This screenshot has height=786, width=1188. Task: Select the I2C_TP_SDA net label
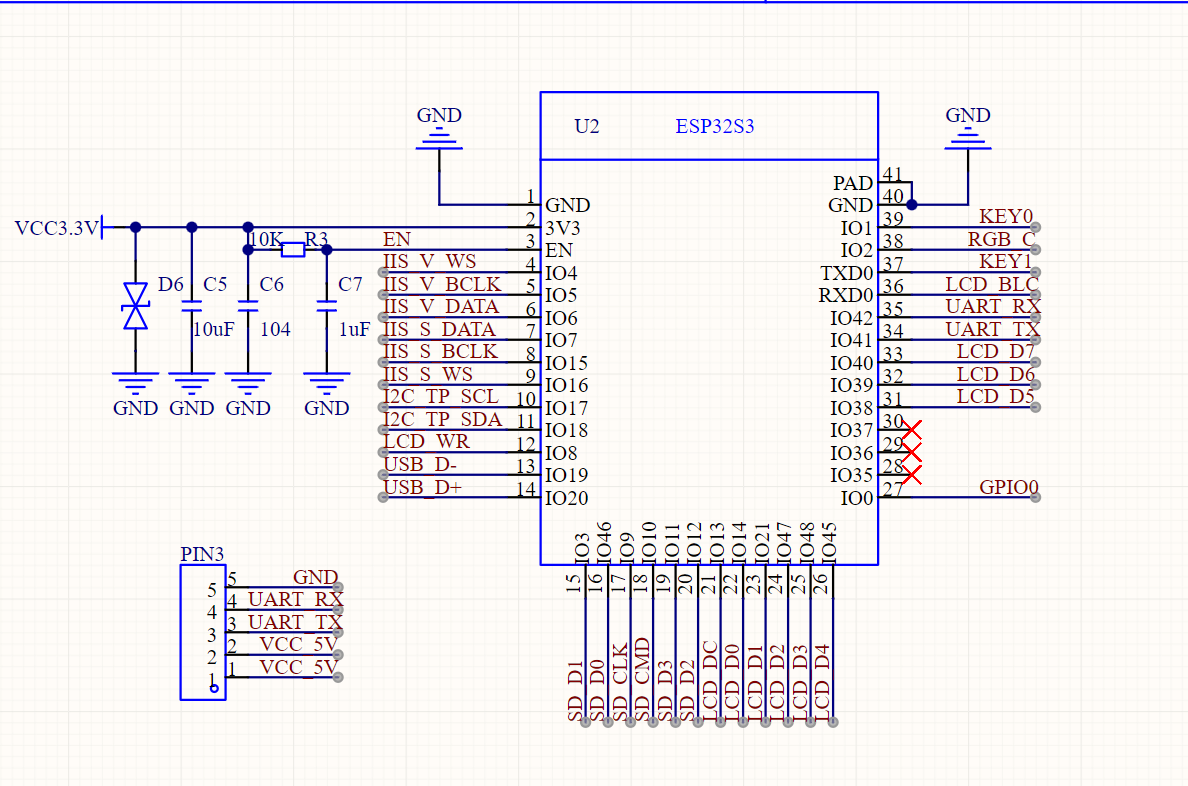[442, 418]
